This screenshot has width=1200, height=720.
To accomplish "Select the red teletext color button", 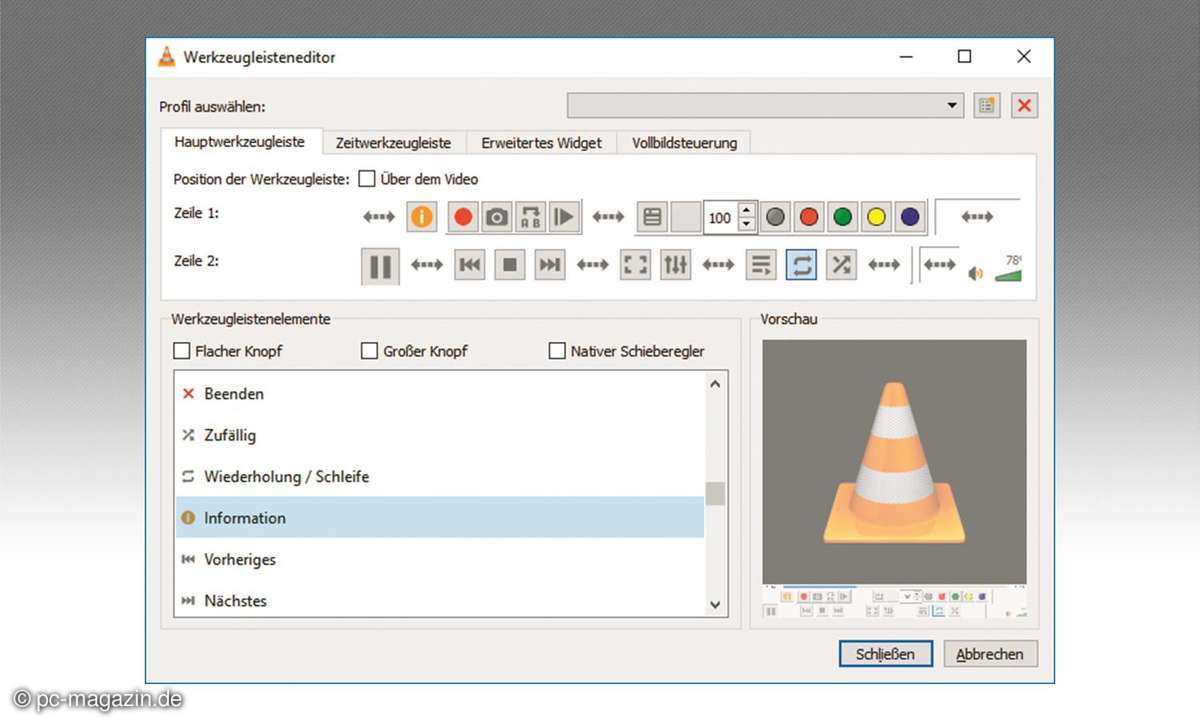I will click(809, 217).
